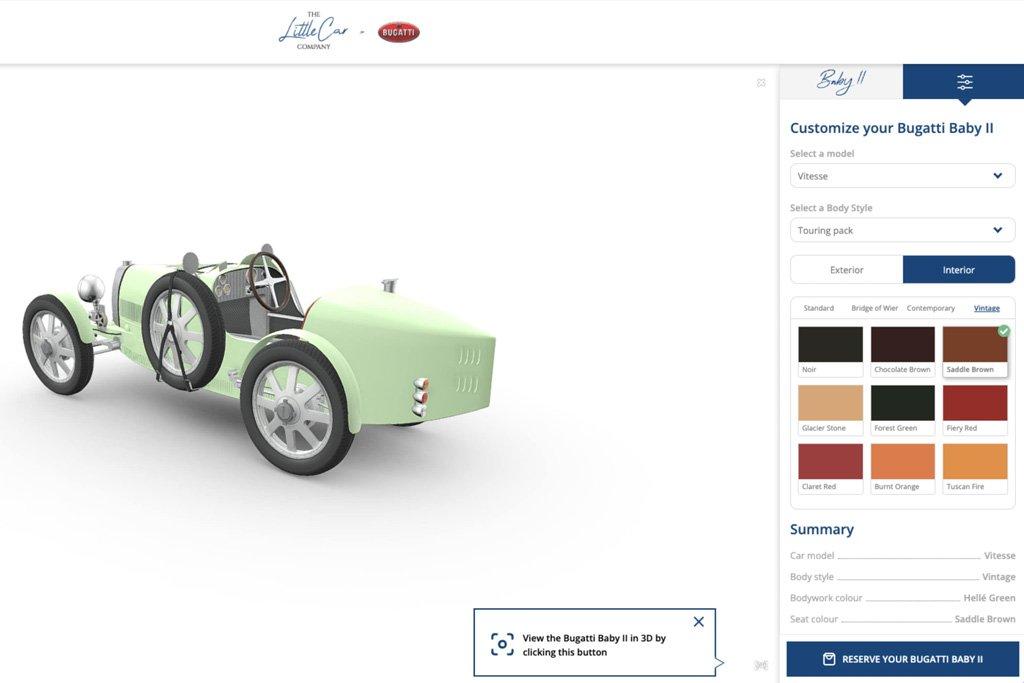Click the chevron arrow in model dropdown

997,176
